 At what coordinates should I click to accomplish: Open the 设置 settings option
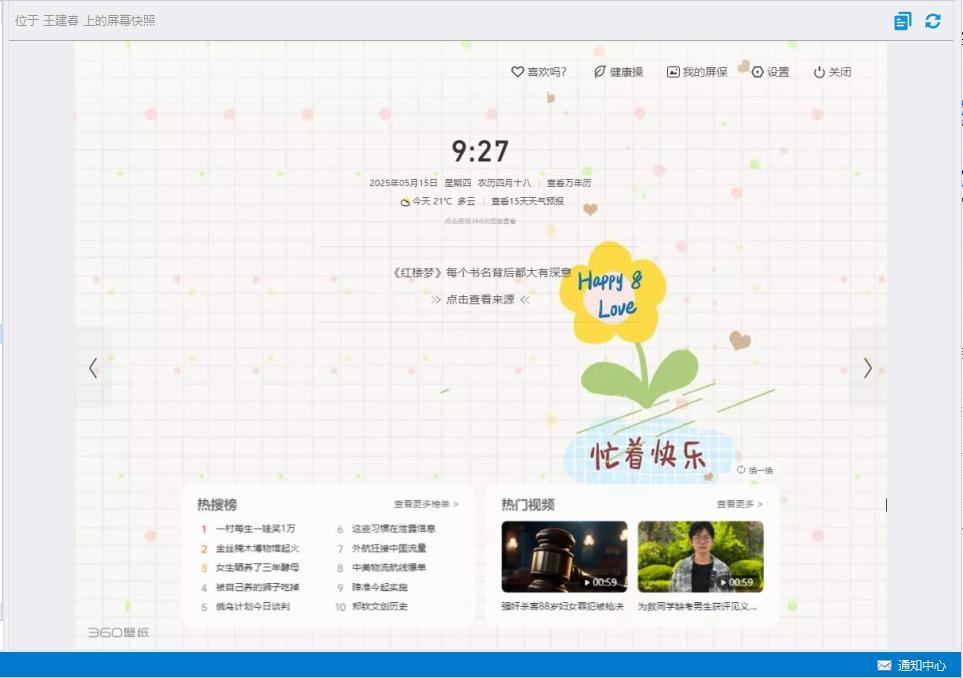[771, 72]
